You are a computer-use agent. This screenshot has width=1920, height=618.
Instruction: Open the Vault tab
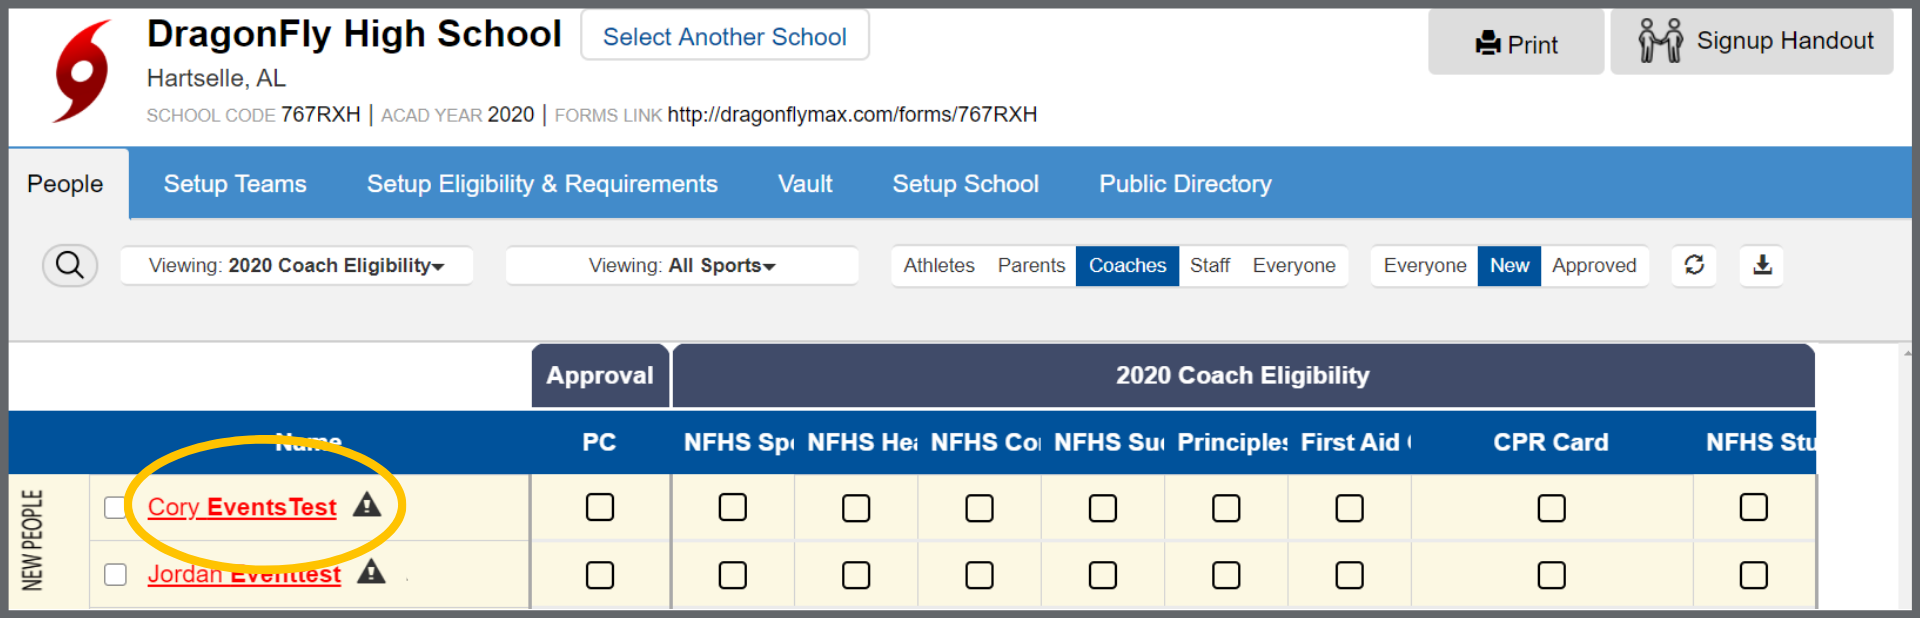(x=805, y=184)
